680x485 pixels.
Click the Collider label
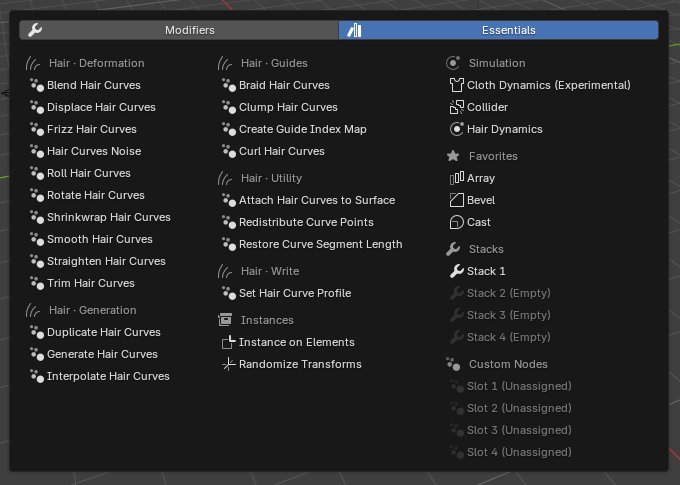click(487, 107)
